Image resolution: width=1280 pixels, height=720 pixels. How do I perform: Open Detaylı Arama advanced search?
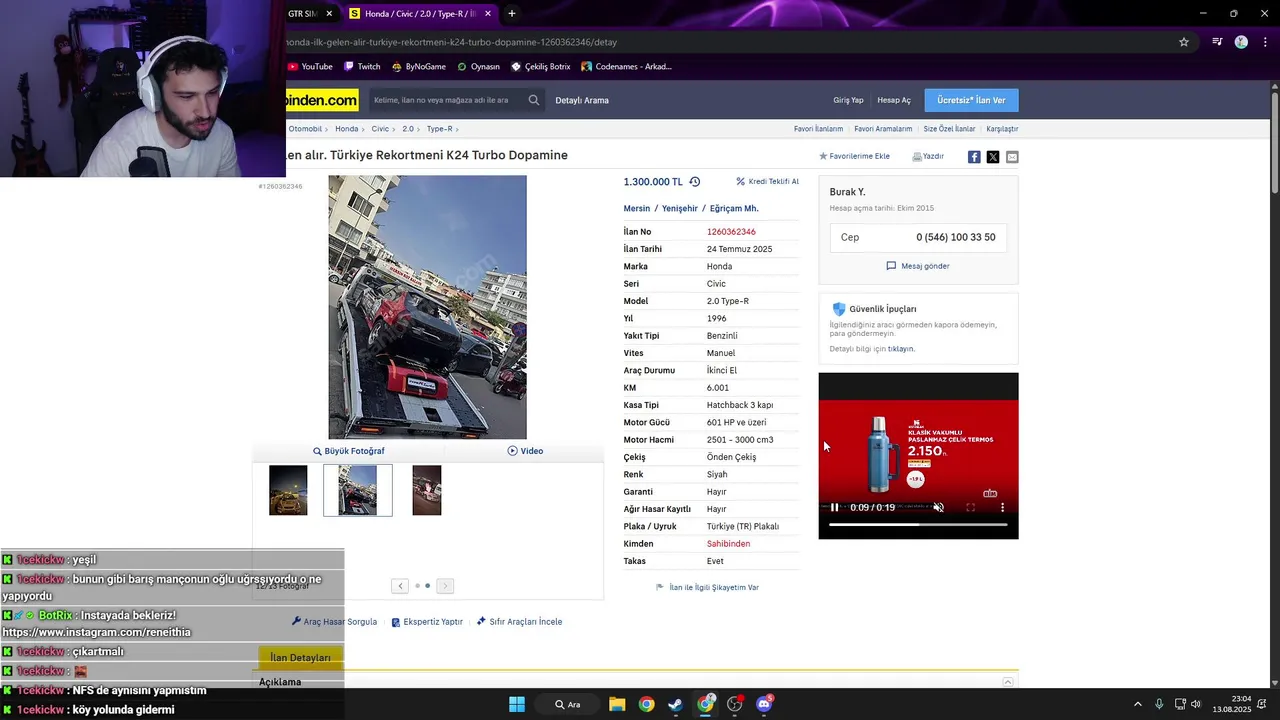click(582, 100)
